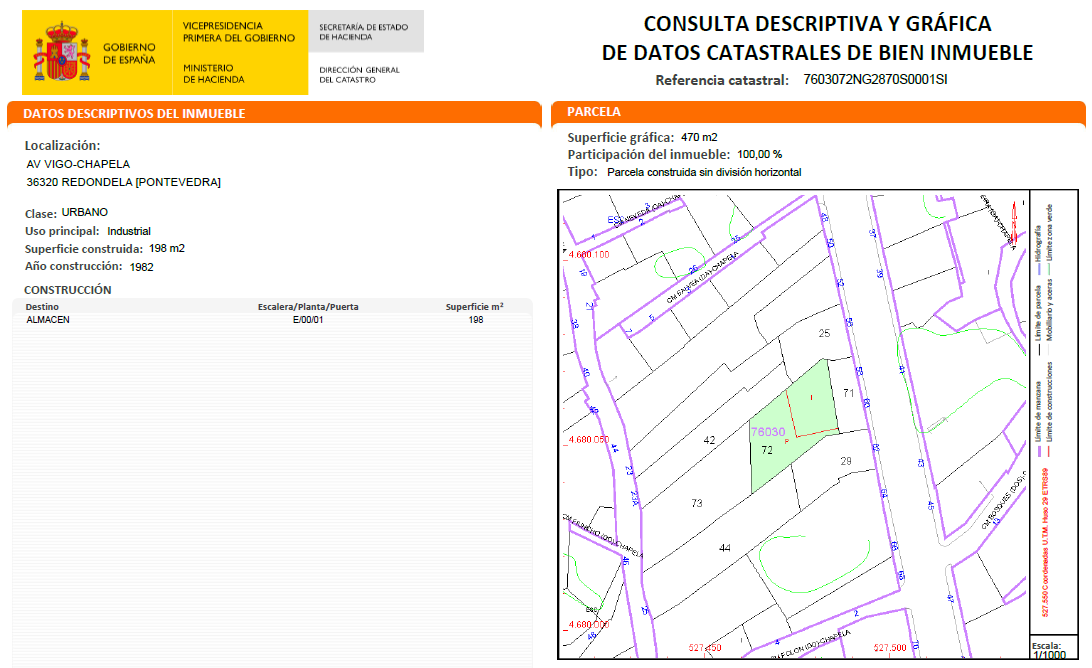Click the Escala 1/1000 scale box

pyautogui.click(x=1048, y=650)
